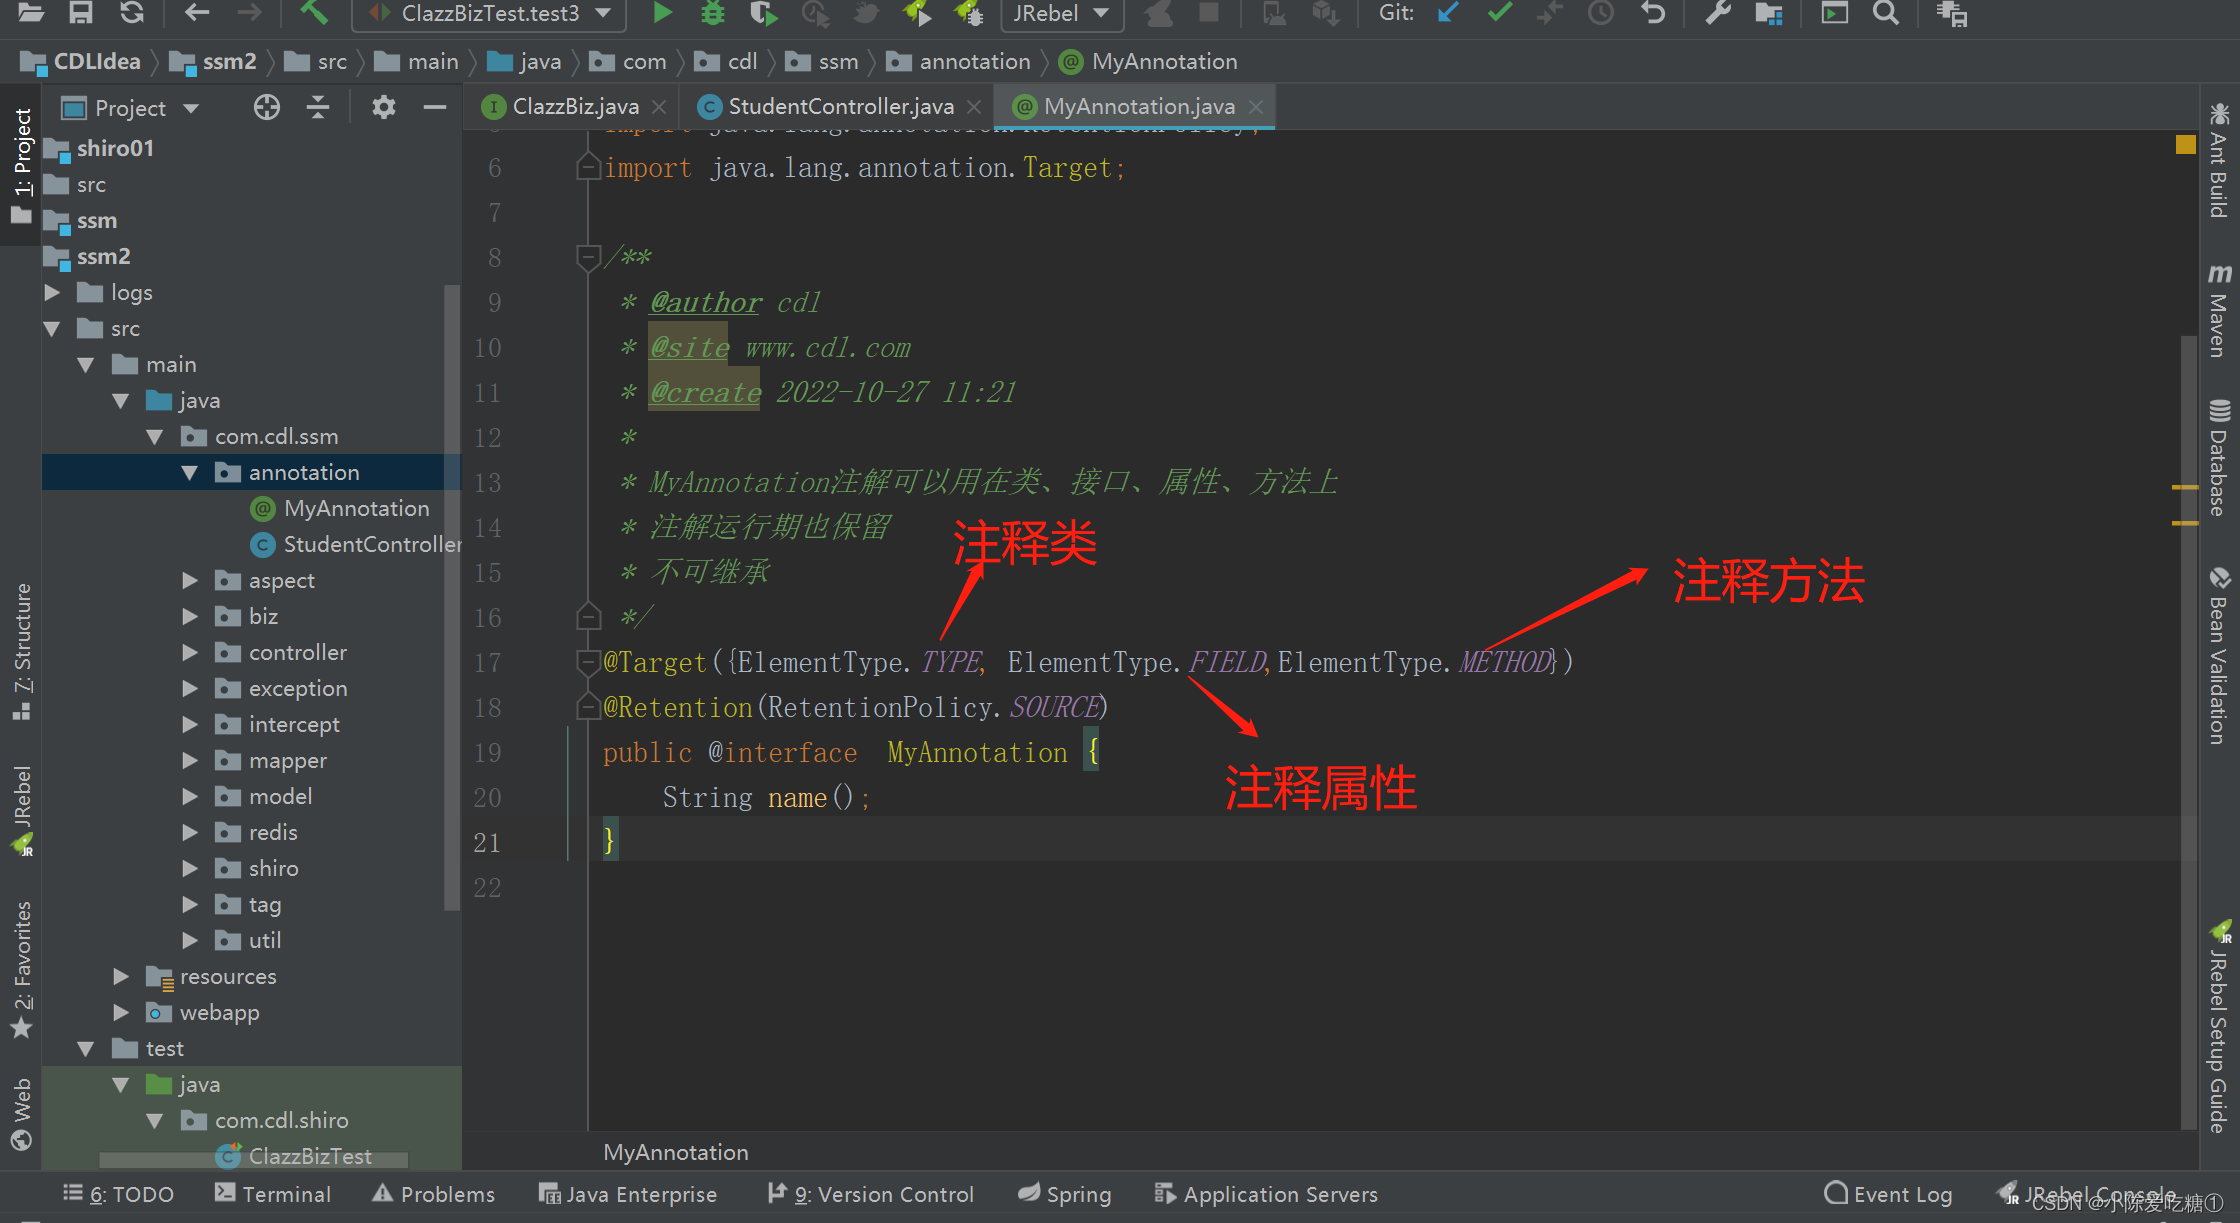Click the project panel settings gear
2240x1223 pixels.
tap(383, 107)
